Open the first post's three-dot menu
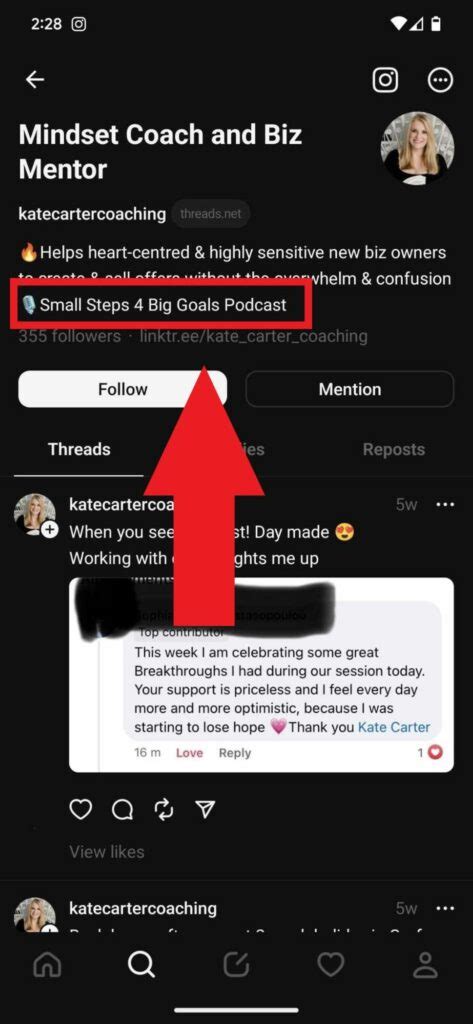This screenshot has width=473, height=1024. (x=445, y=505)
